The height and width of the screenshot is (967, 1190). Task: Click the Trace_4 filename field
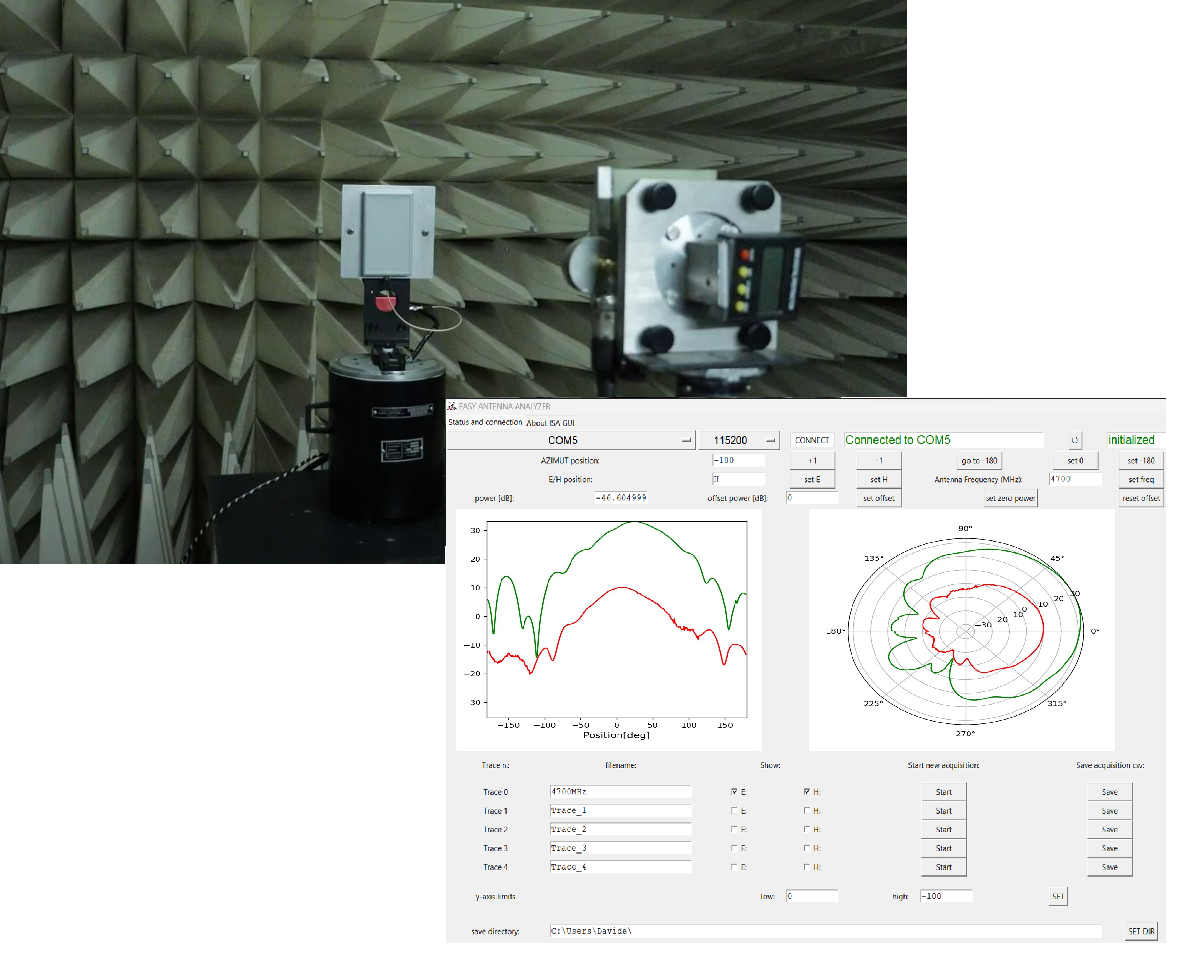point(621,867)
